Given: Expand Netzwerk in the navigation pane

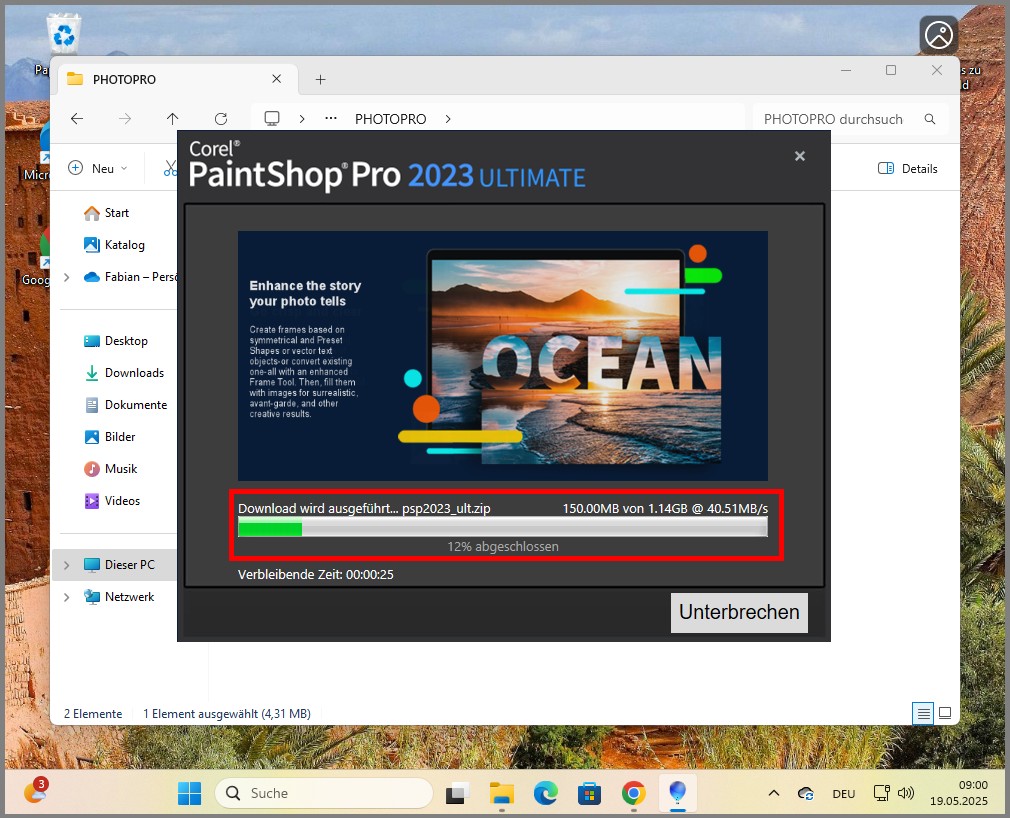Looking at the screenshot, I should (x=66, y=596).
